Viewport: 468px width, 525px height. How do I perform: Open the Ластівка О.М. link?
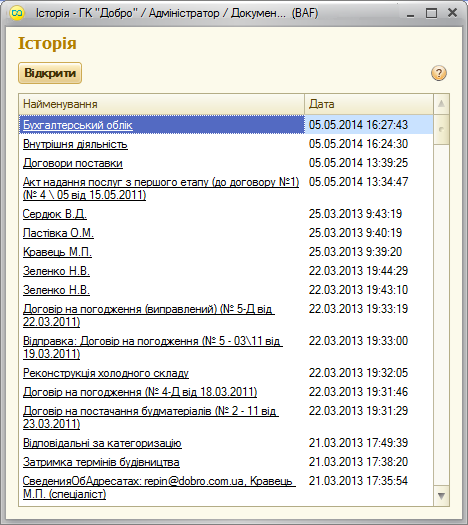point(58,233)
